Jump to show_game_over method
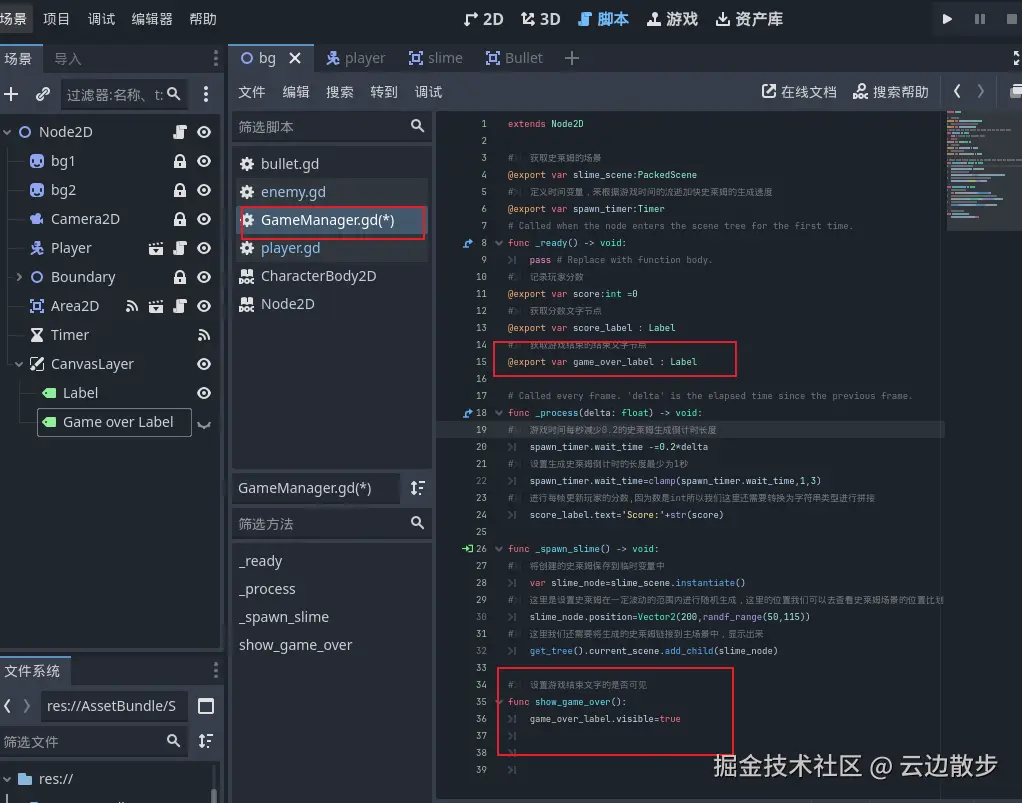This screenshot has width=1022, height=803. coord(295,645)
